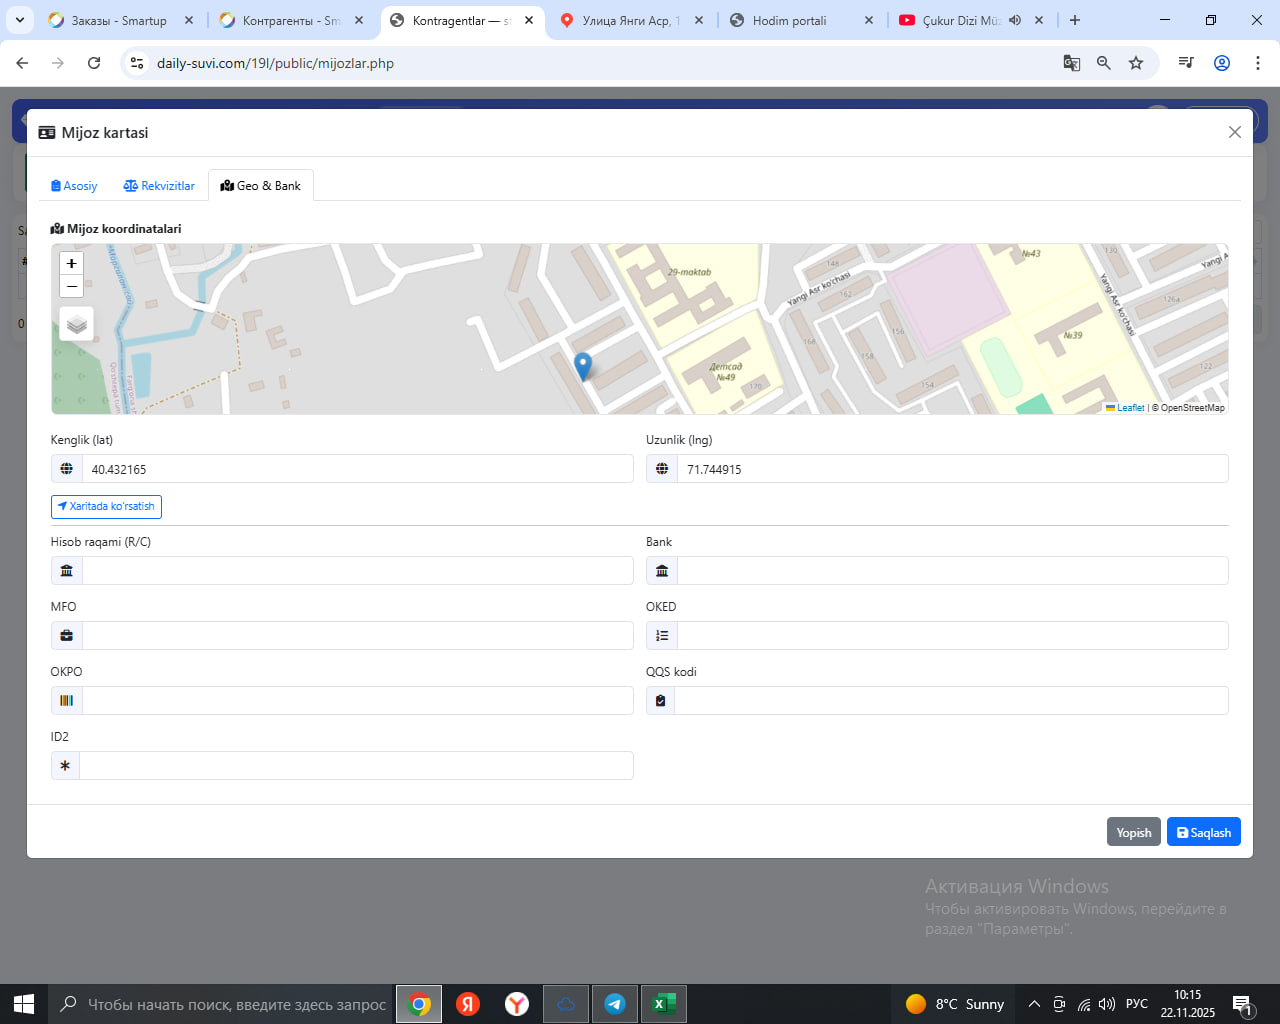Image resolution: width=1280 pixels, height=1024 pixels.
Task: Open Telegram from the taskbar
Action: (615, 1004)
